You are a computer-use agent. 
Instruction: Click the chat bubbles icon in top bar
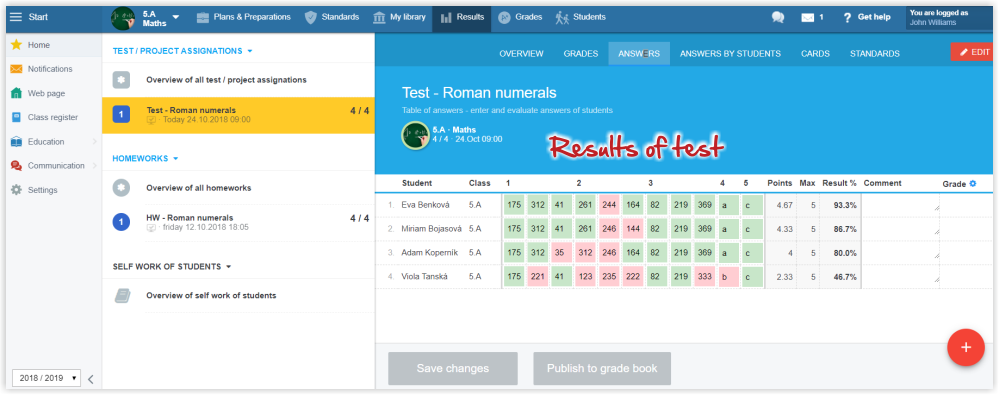coord(778,18)
